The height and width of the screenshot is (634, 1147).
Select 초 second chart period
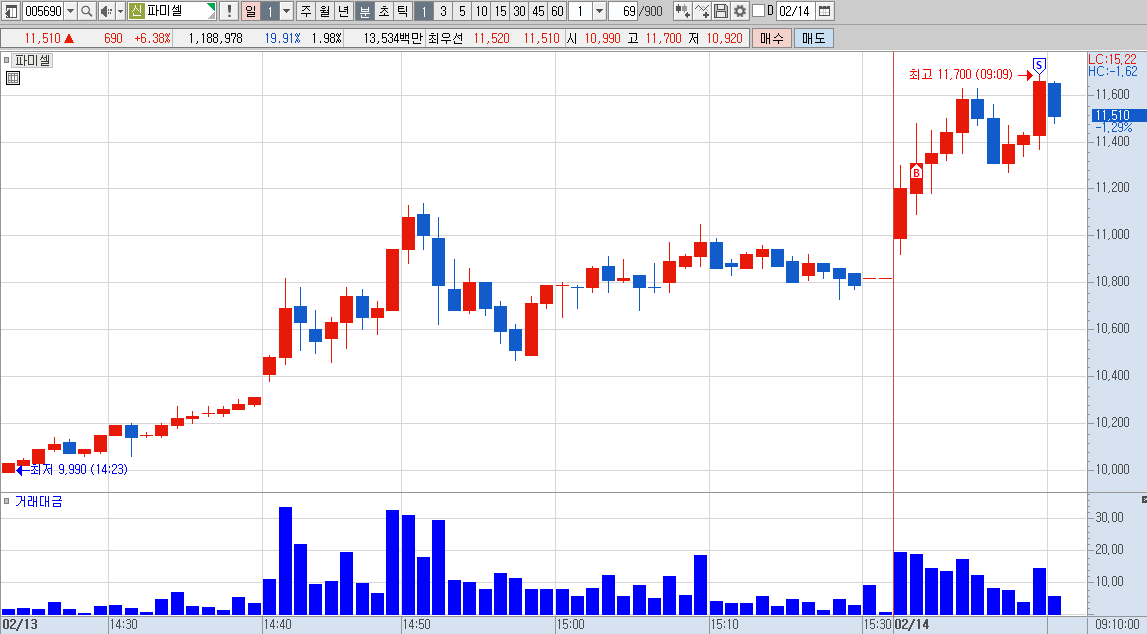click(x=383, y=11)
